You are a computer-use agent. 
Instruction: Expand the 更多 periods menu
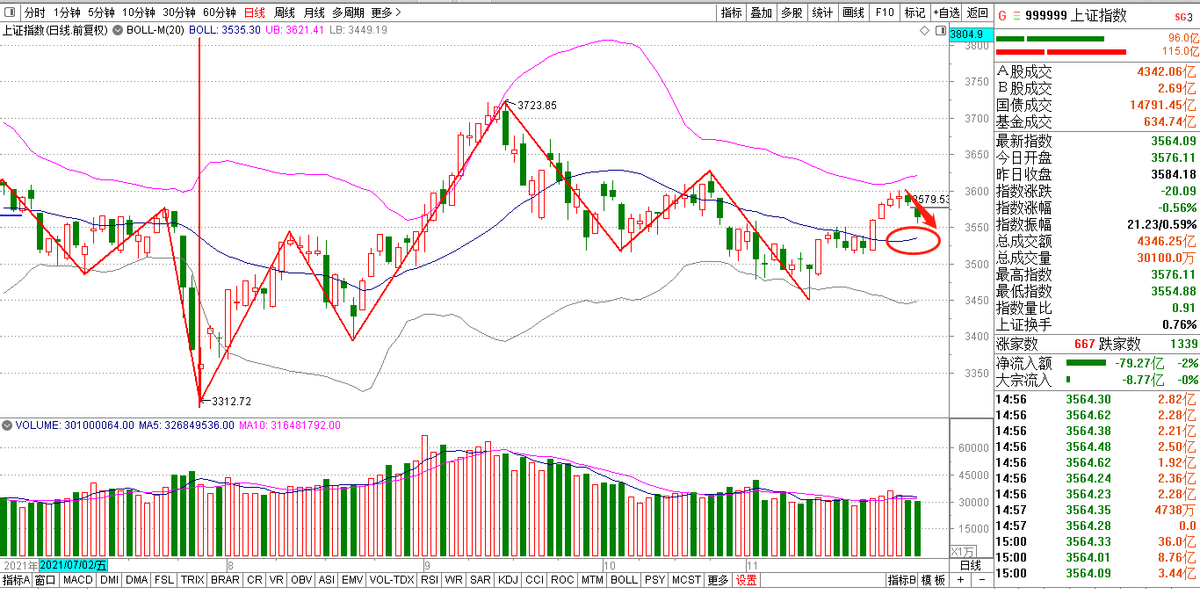click(x=385, y=13)
